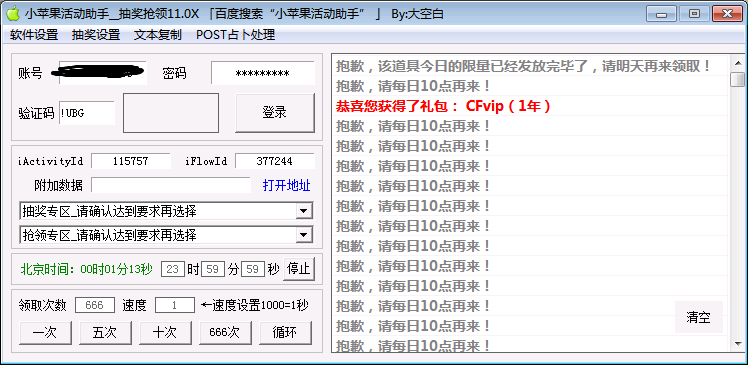Open the 软件设置 menu

34,35
